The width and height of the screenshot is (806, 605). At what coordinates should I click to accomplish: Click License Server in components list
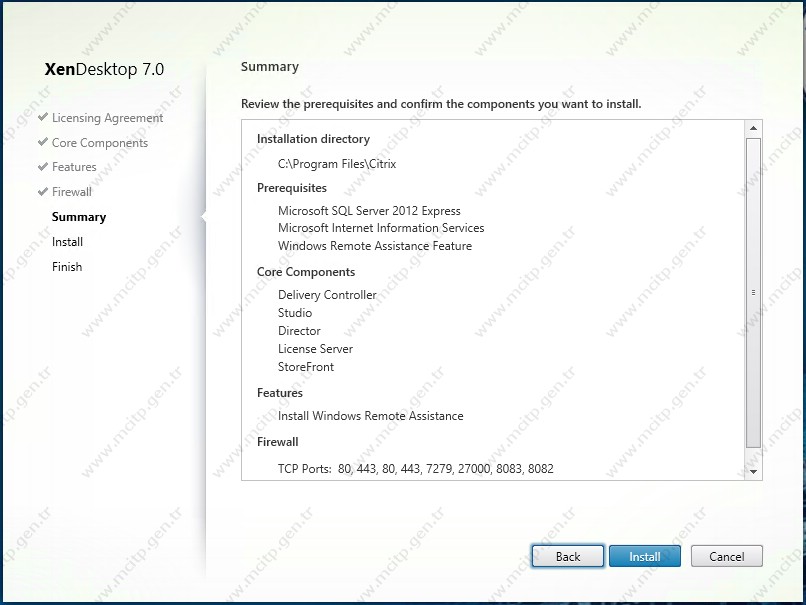[x=315, y=349]
